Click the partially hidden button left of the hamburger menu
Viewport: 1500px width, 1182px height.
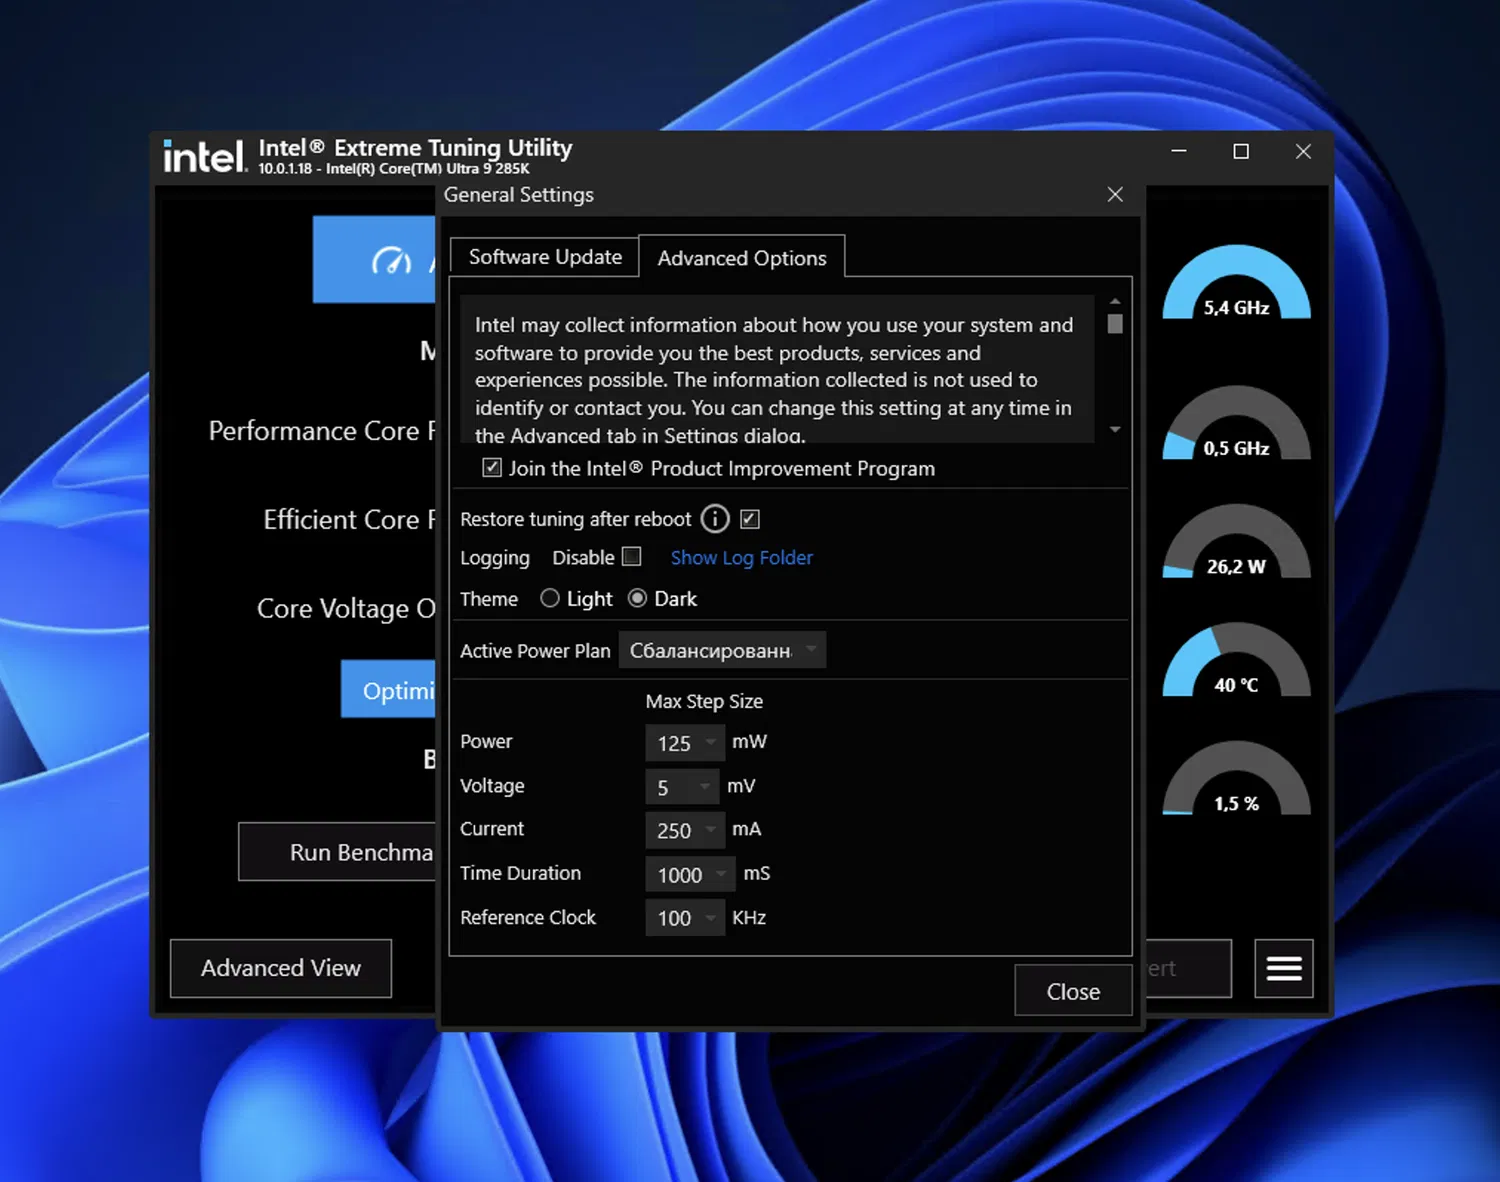[x=1189, y=968]
